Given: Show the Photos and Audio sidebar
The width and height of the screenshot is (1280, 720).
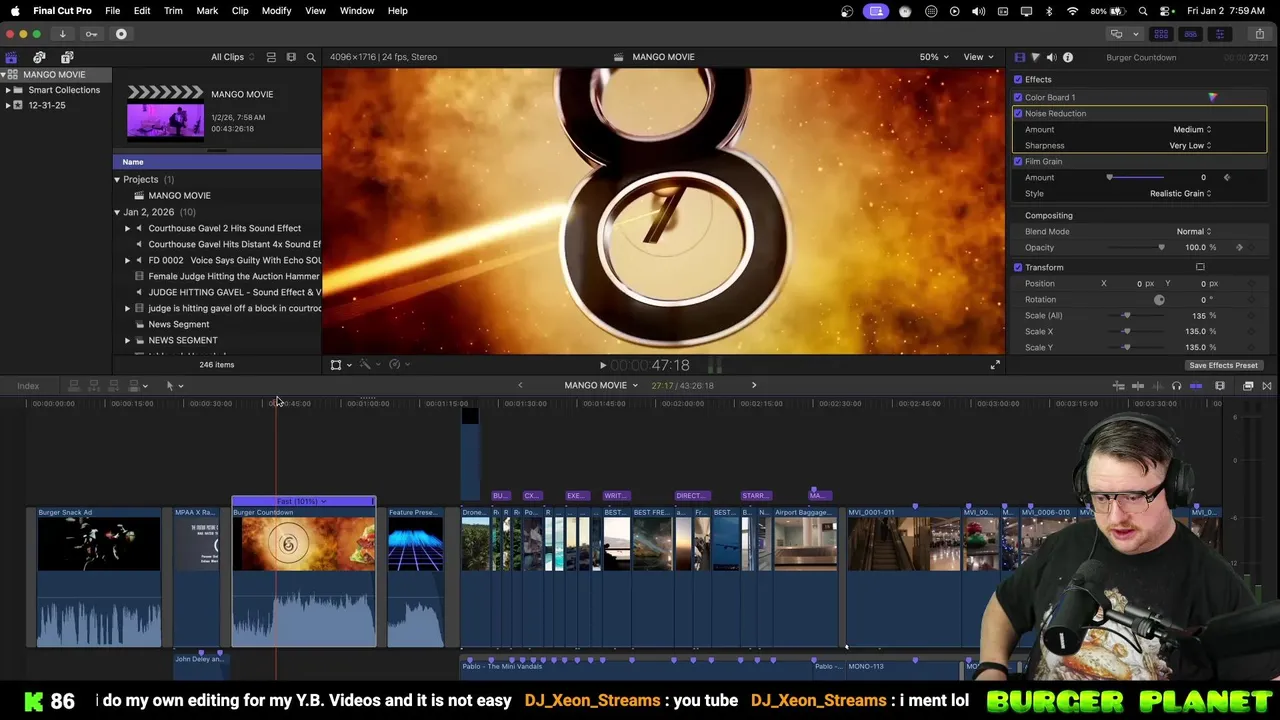Looking at the screenshot, I should point(39,57).
